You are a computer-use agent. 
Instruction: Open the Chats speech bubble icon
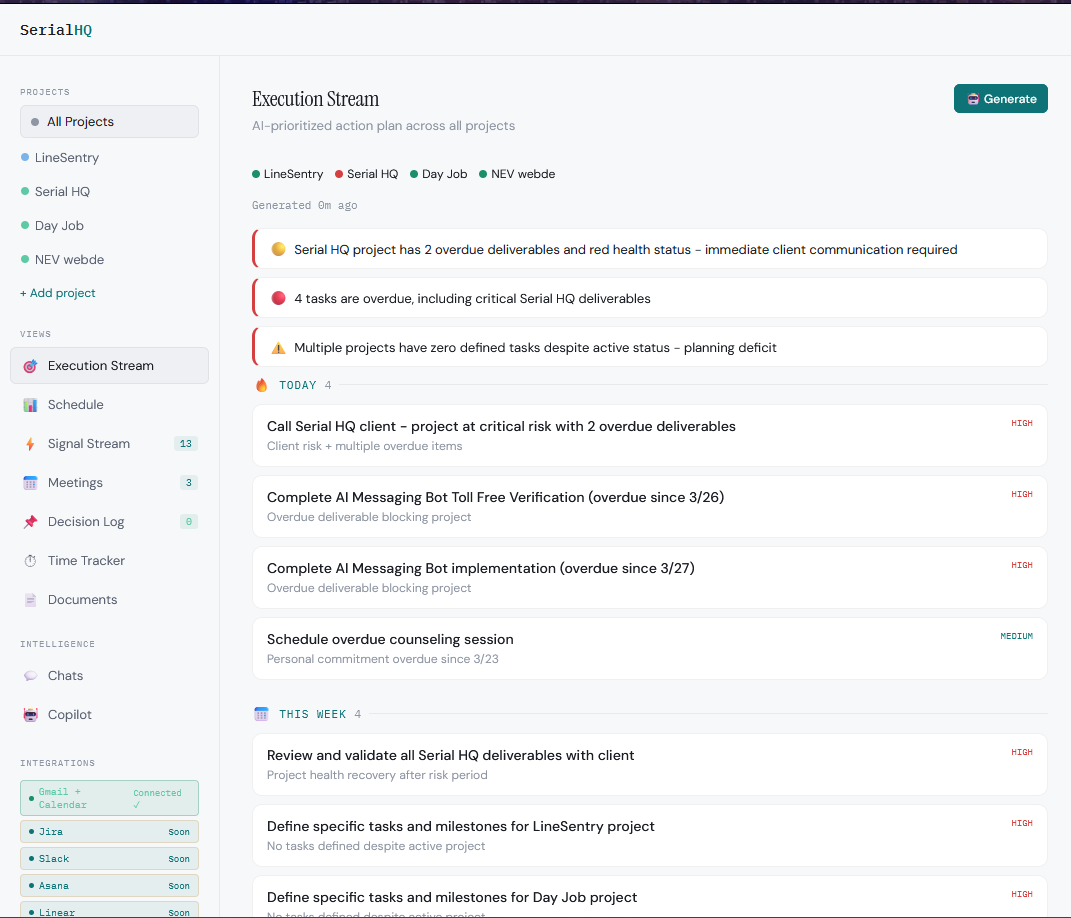31,675
